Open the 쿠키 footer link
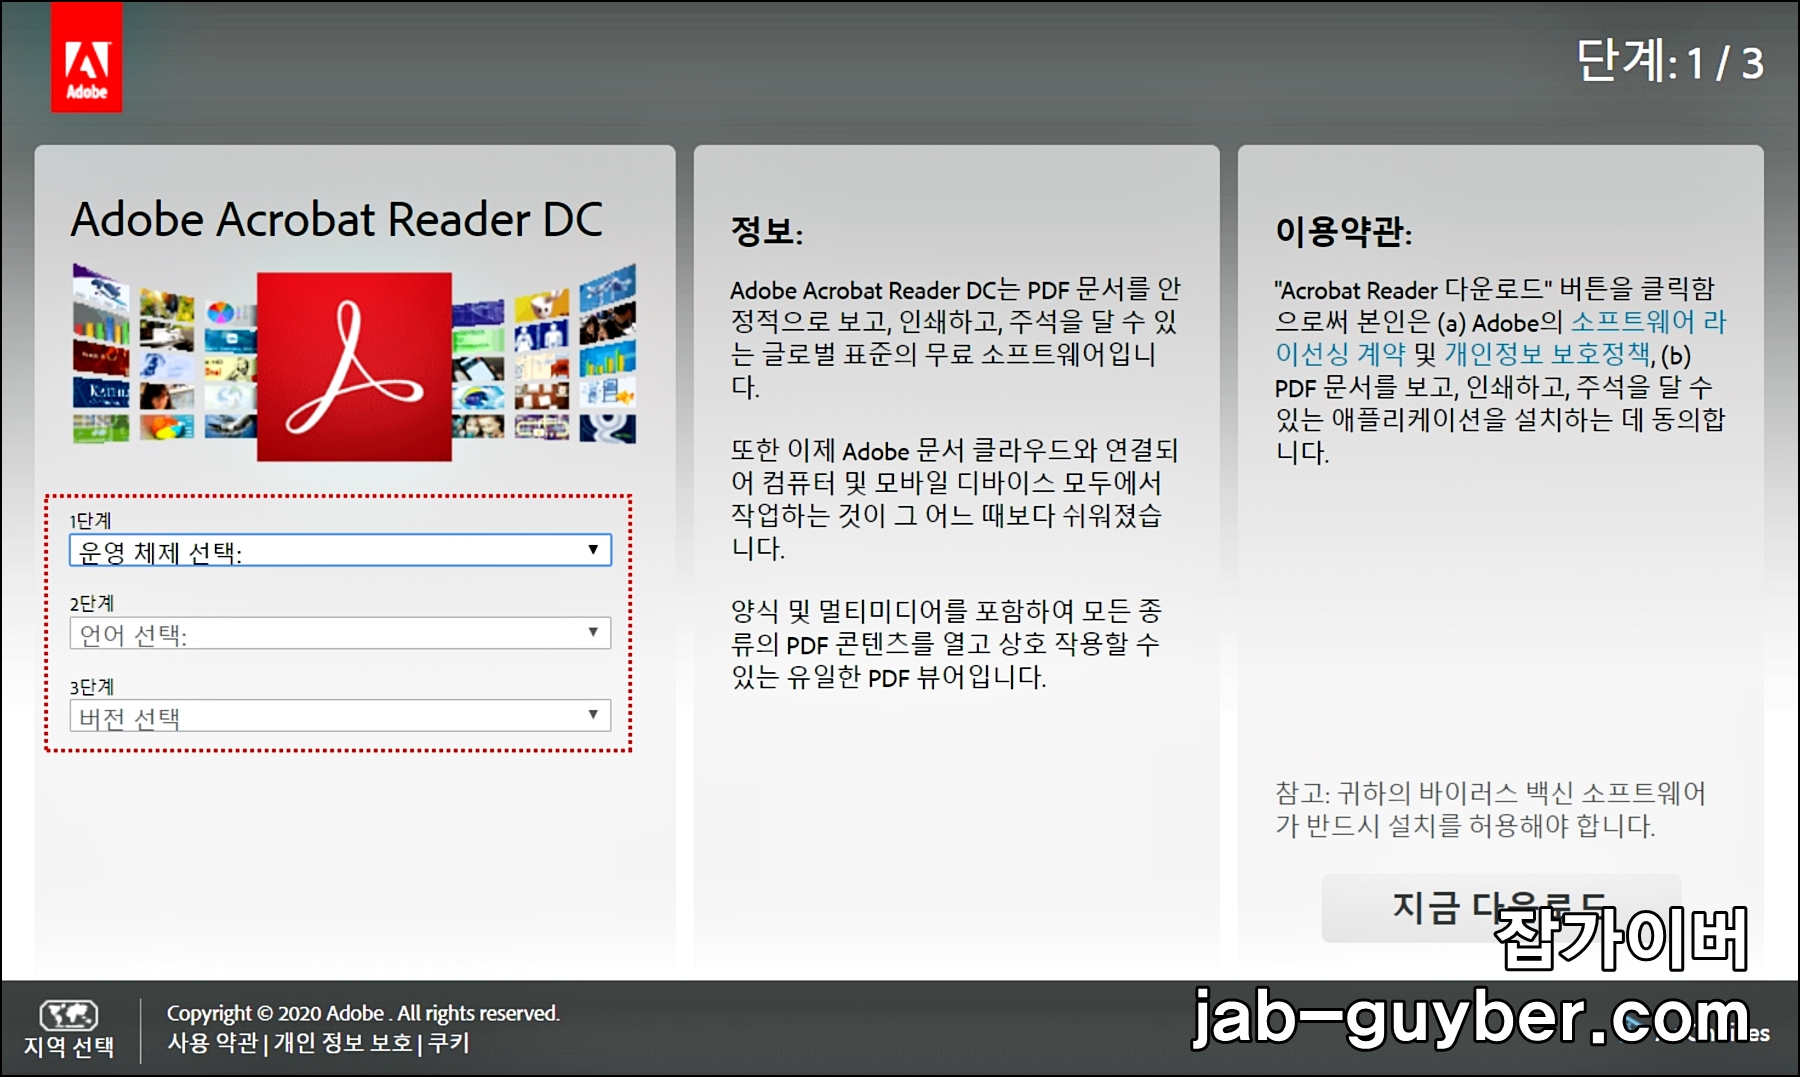The height and width of the screenshot is (1077, 1800). tap(448, 1043)
